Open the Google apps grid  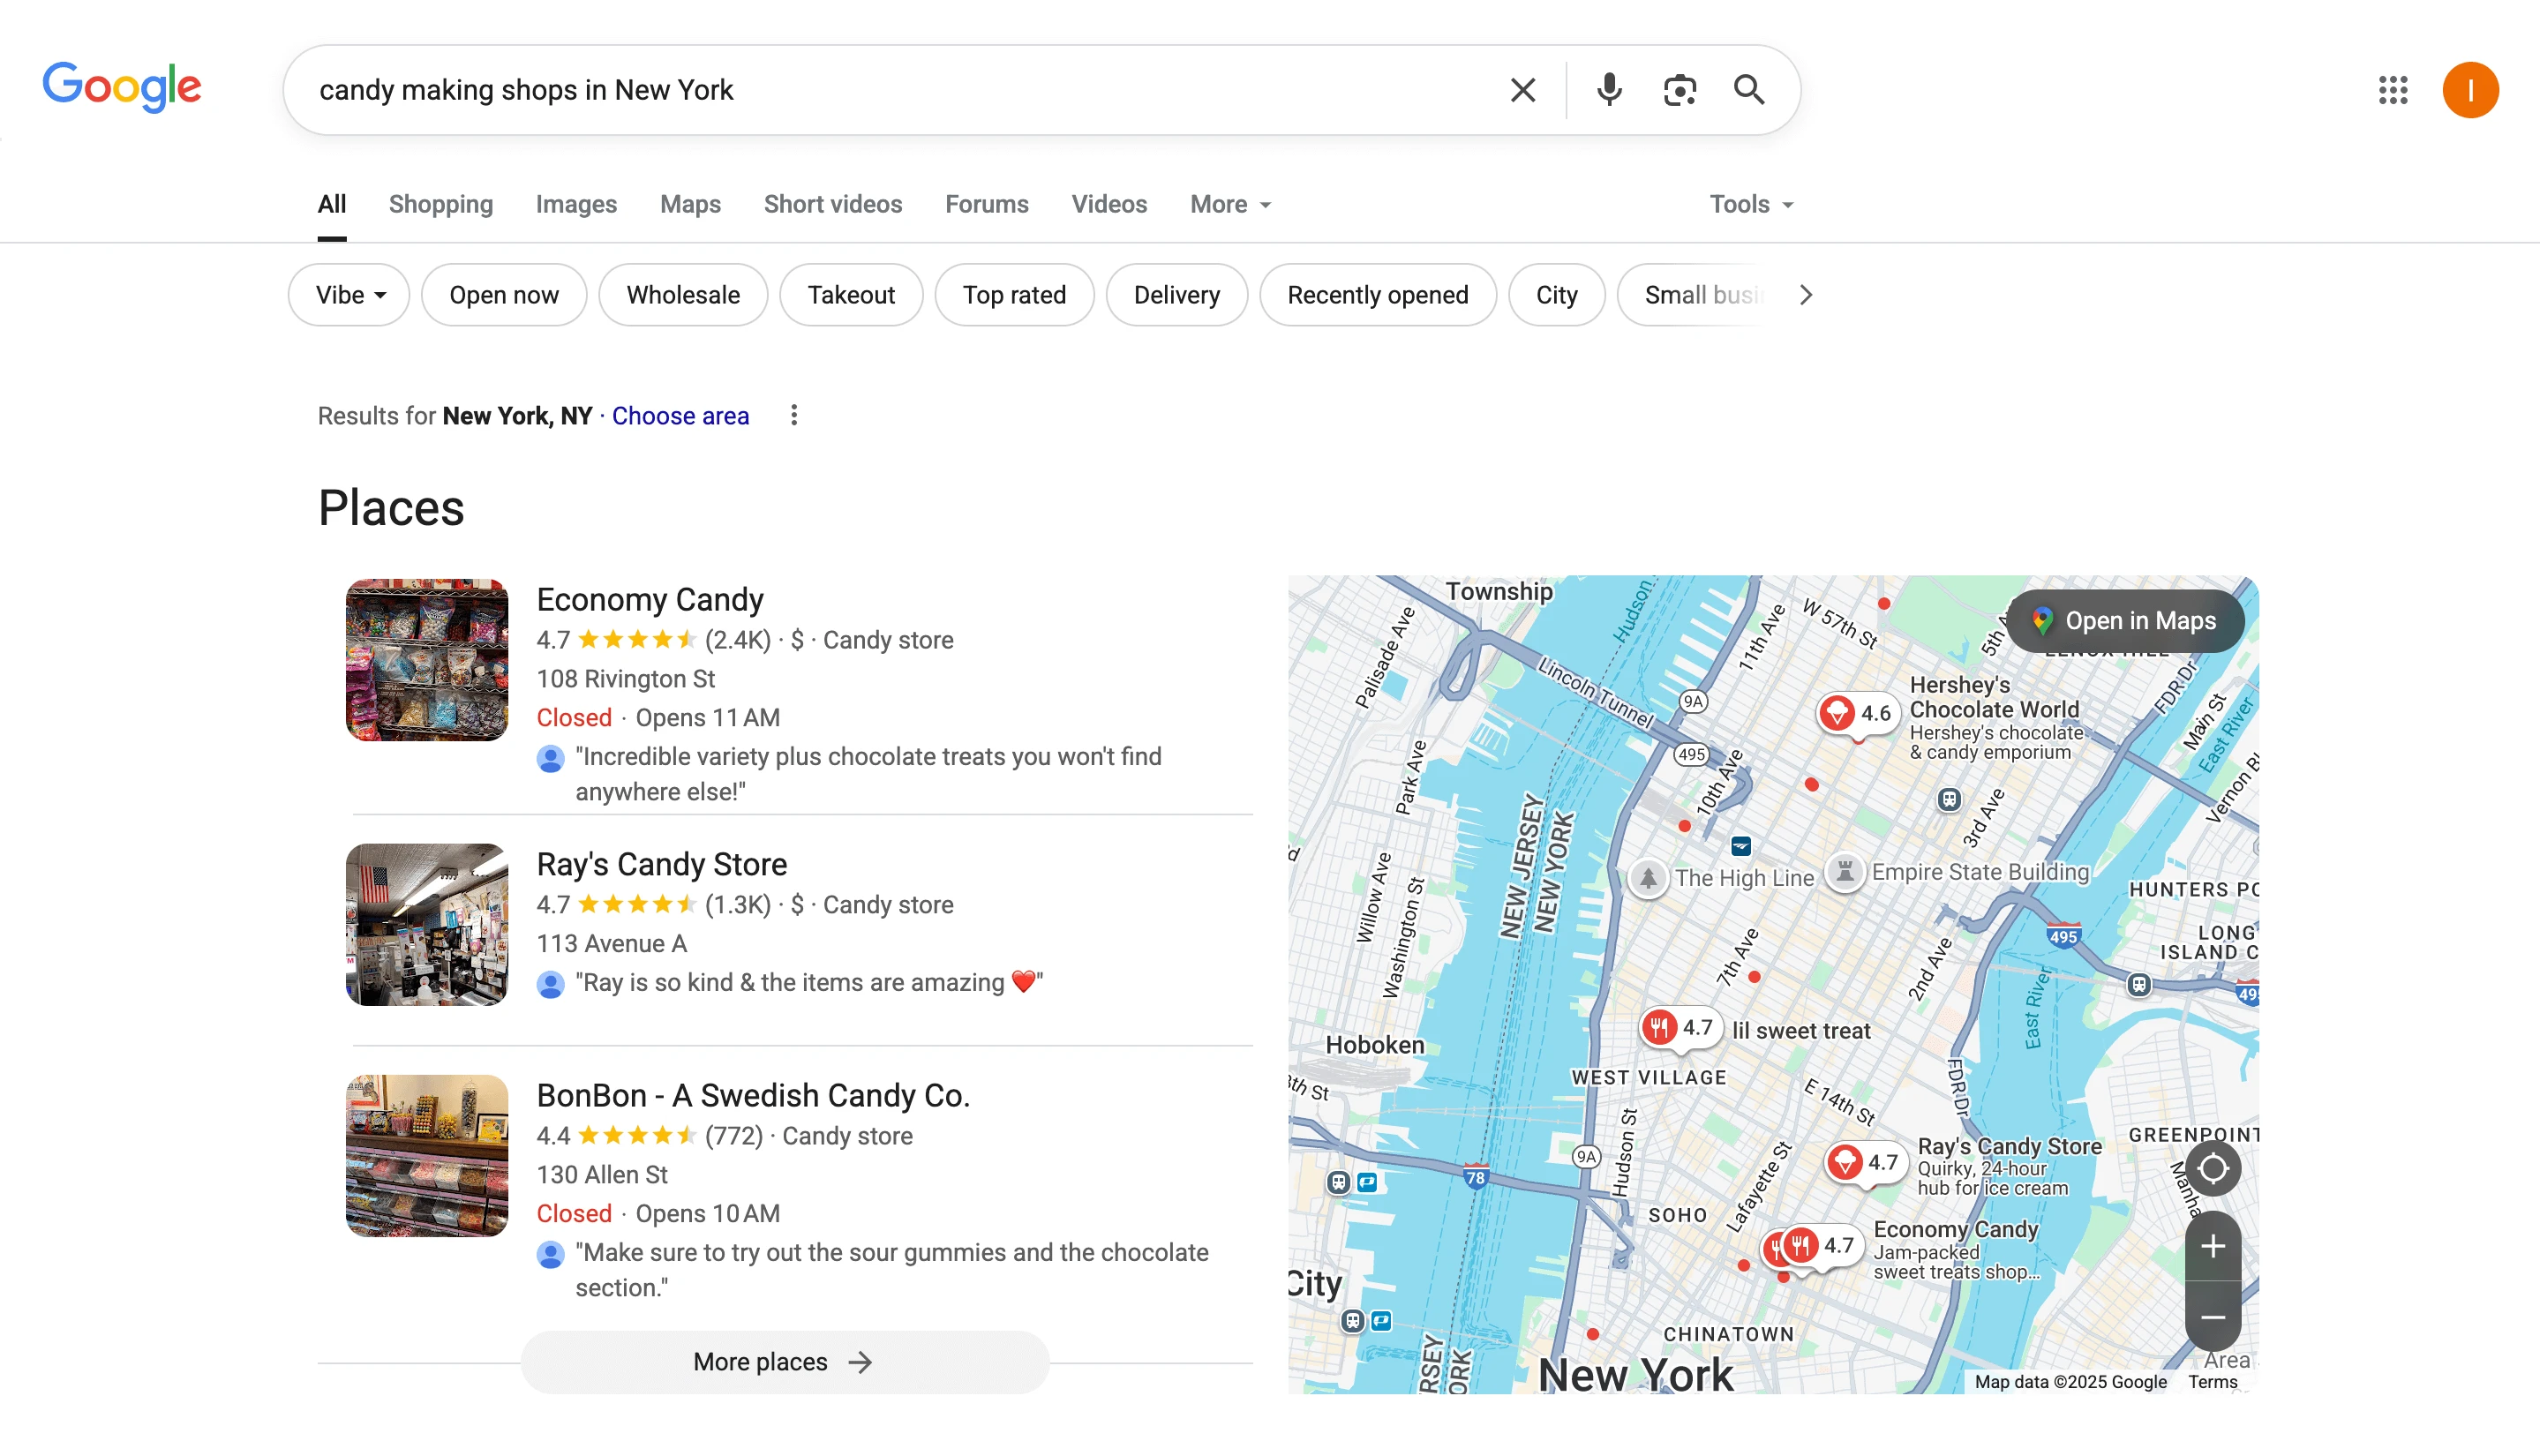2393,90
